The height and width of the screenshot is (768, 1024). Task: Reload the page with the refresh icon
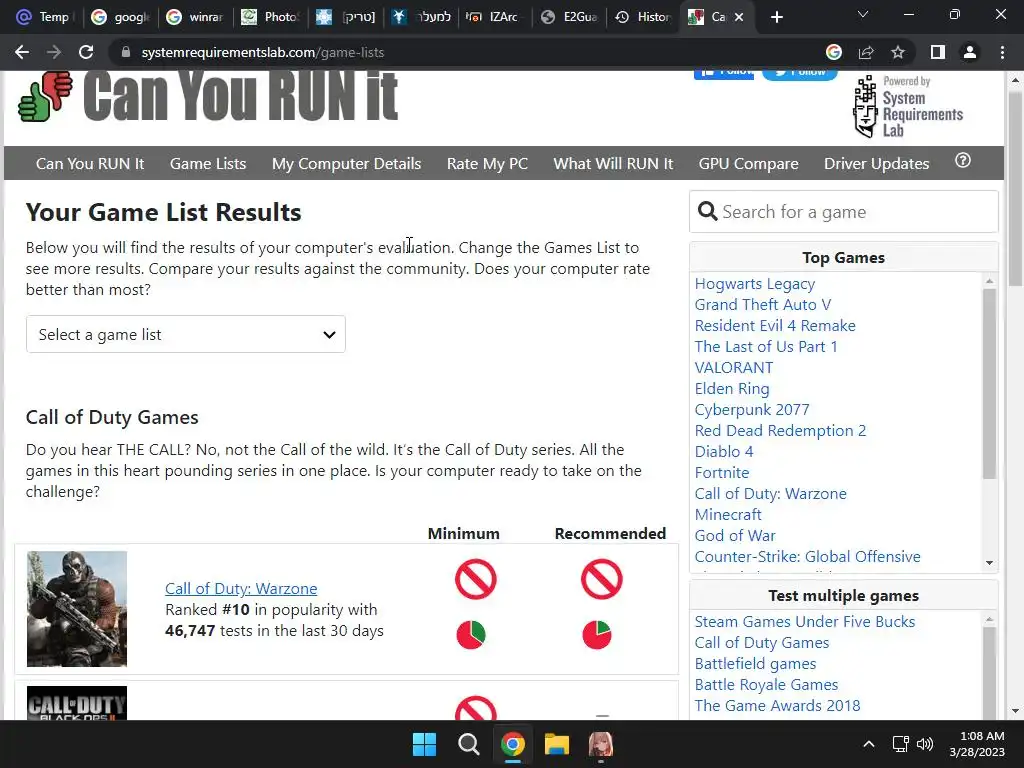click(86, 52)
